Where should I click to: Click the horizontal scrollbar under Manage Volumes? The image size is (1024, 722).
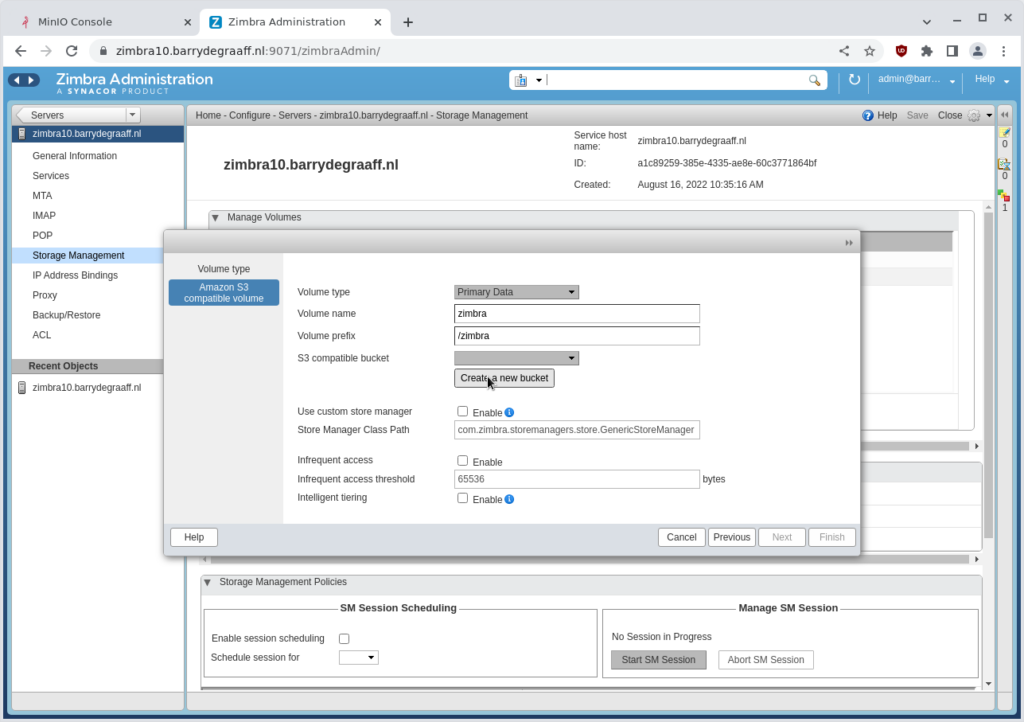pos(914,447)
